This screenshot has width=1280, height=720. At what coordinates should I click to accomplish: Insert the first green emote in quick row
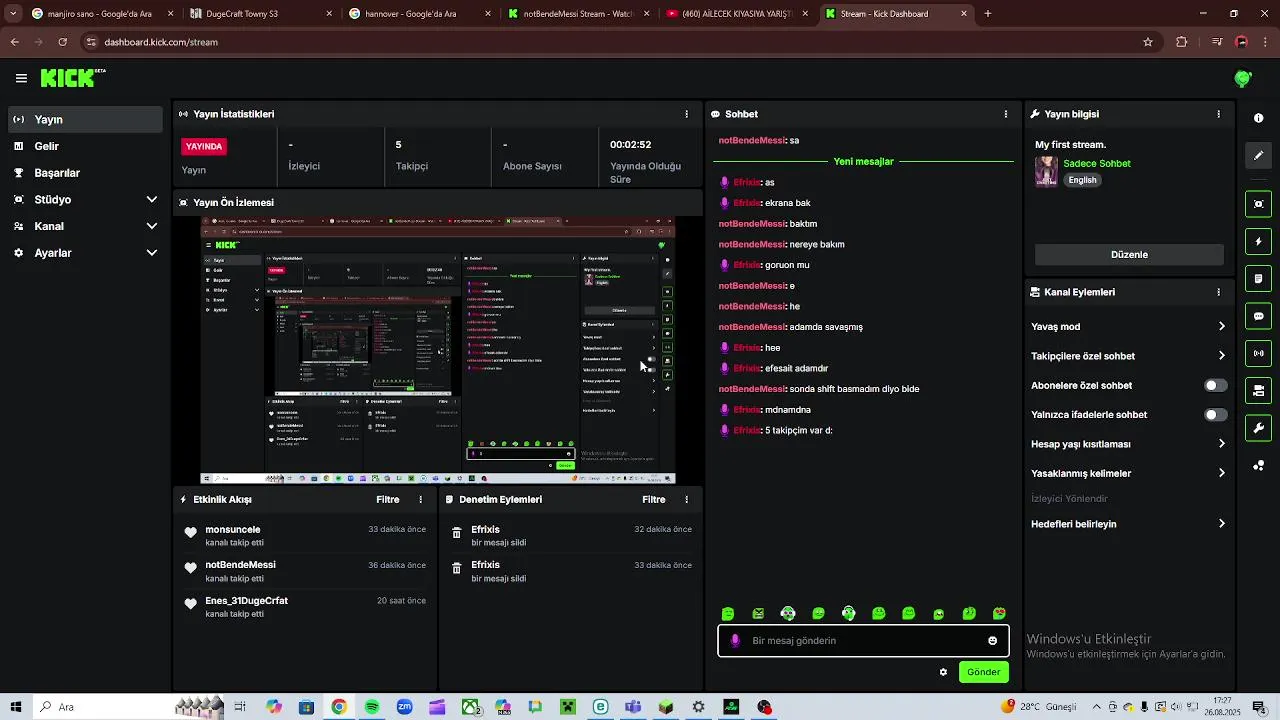[728, 614]
